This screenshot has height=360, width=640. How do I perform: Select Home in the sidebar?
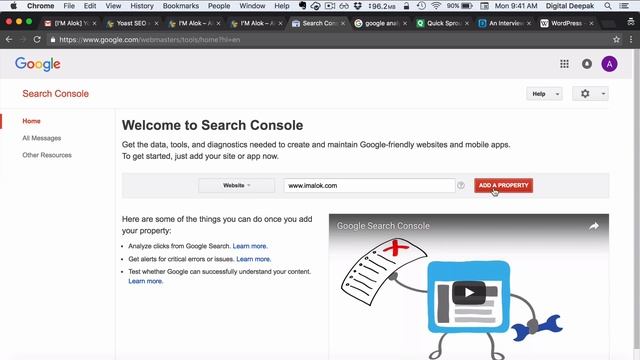(x=31, y=121)
